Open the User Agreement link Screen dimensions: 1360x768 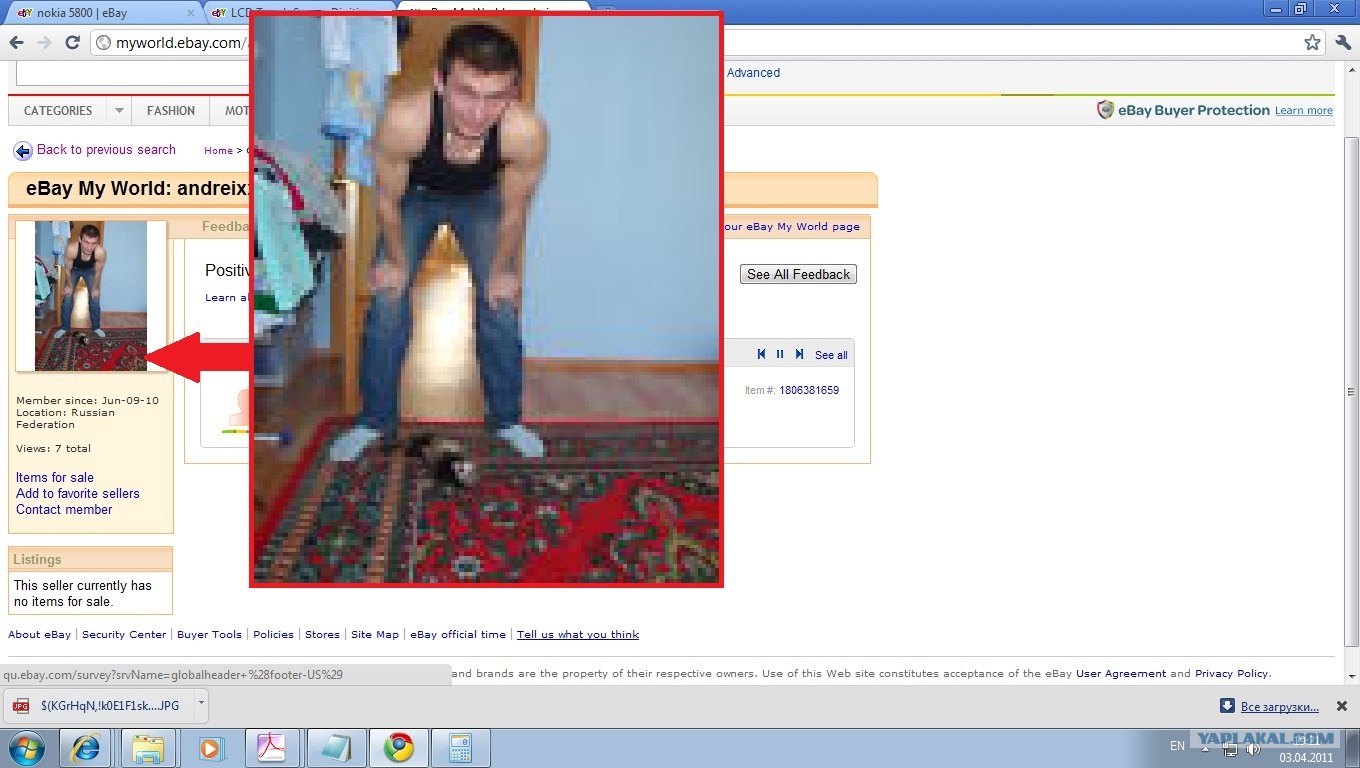point(1121,674)
